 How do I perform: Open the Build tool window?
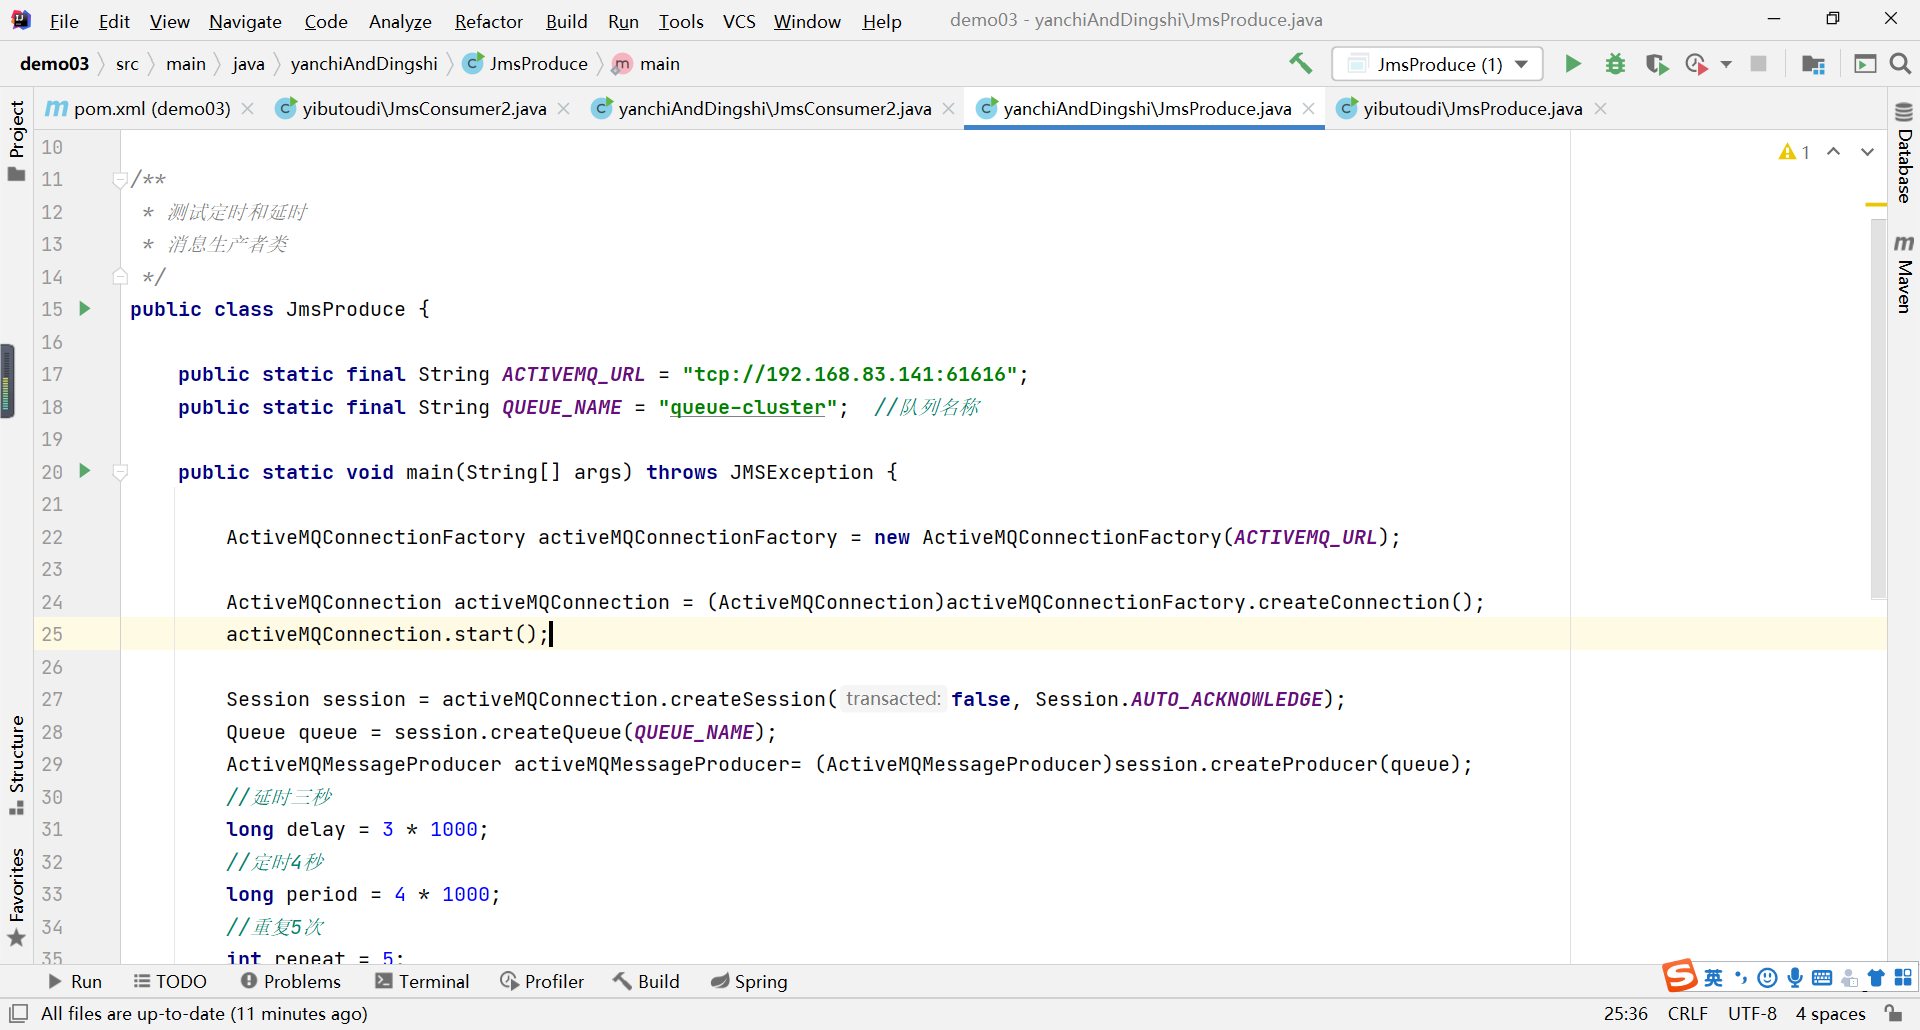coord(646,981)
